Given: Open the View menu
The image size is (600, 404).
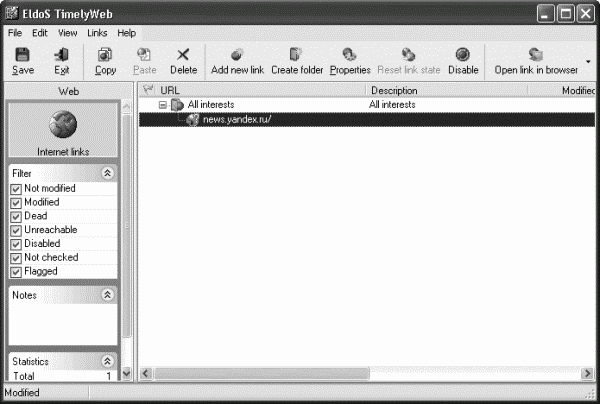Looking at the screenshot, I should [67, 33].
